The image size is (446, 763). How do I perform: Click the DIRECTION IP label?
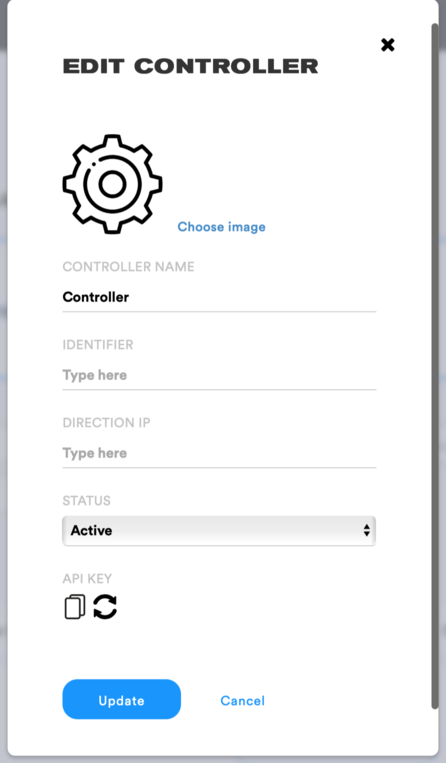click(106, 423)
